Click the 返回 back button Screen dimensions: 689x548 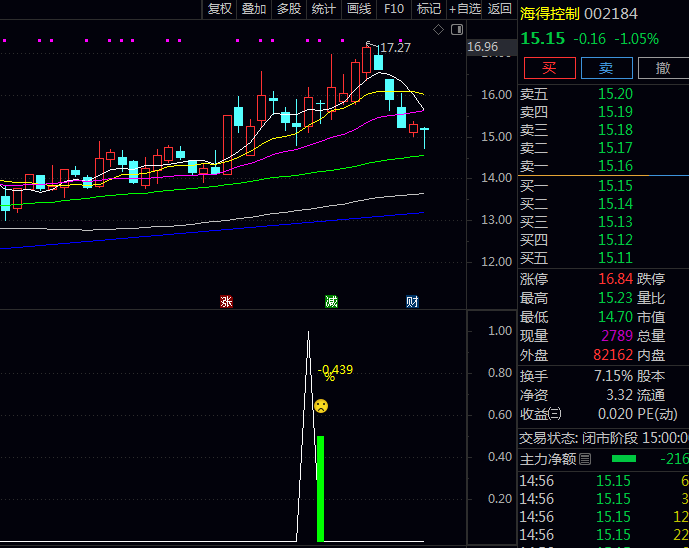click(x=500, y=9)
